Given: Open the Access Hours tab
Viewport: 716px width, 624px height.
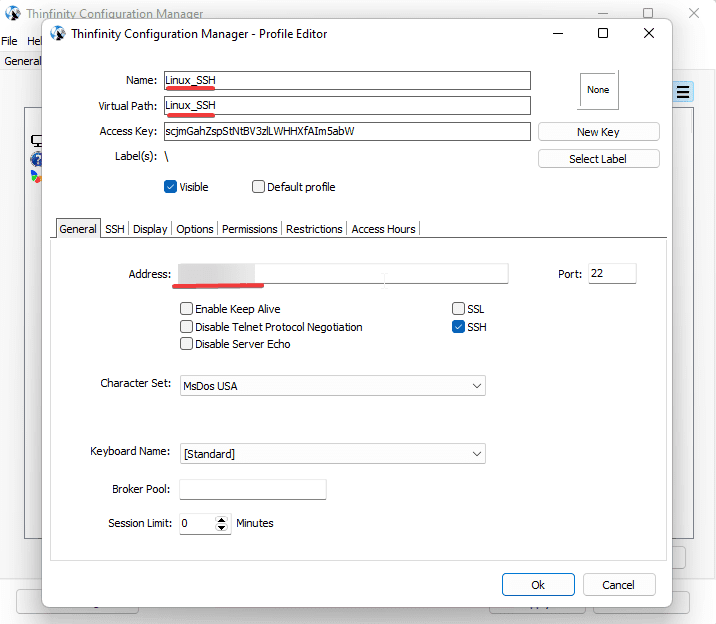Looking at the screenshot, I should pos(383,229).
